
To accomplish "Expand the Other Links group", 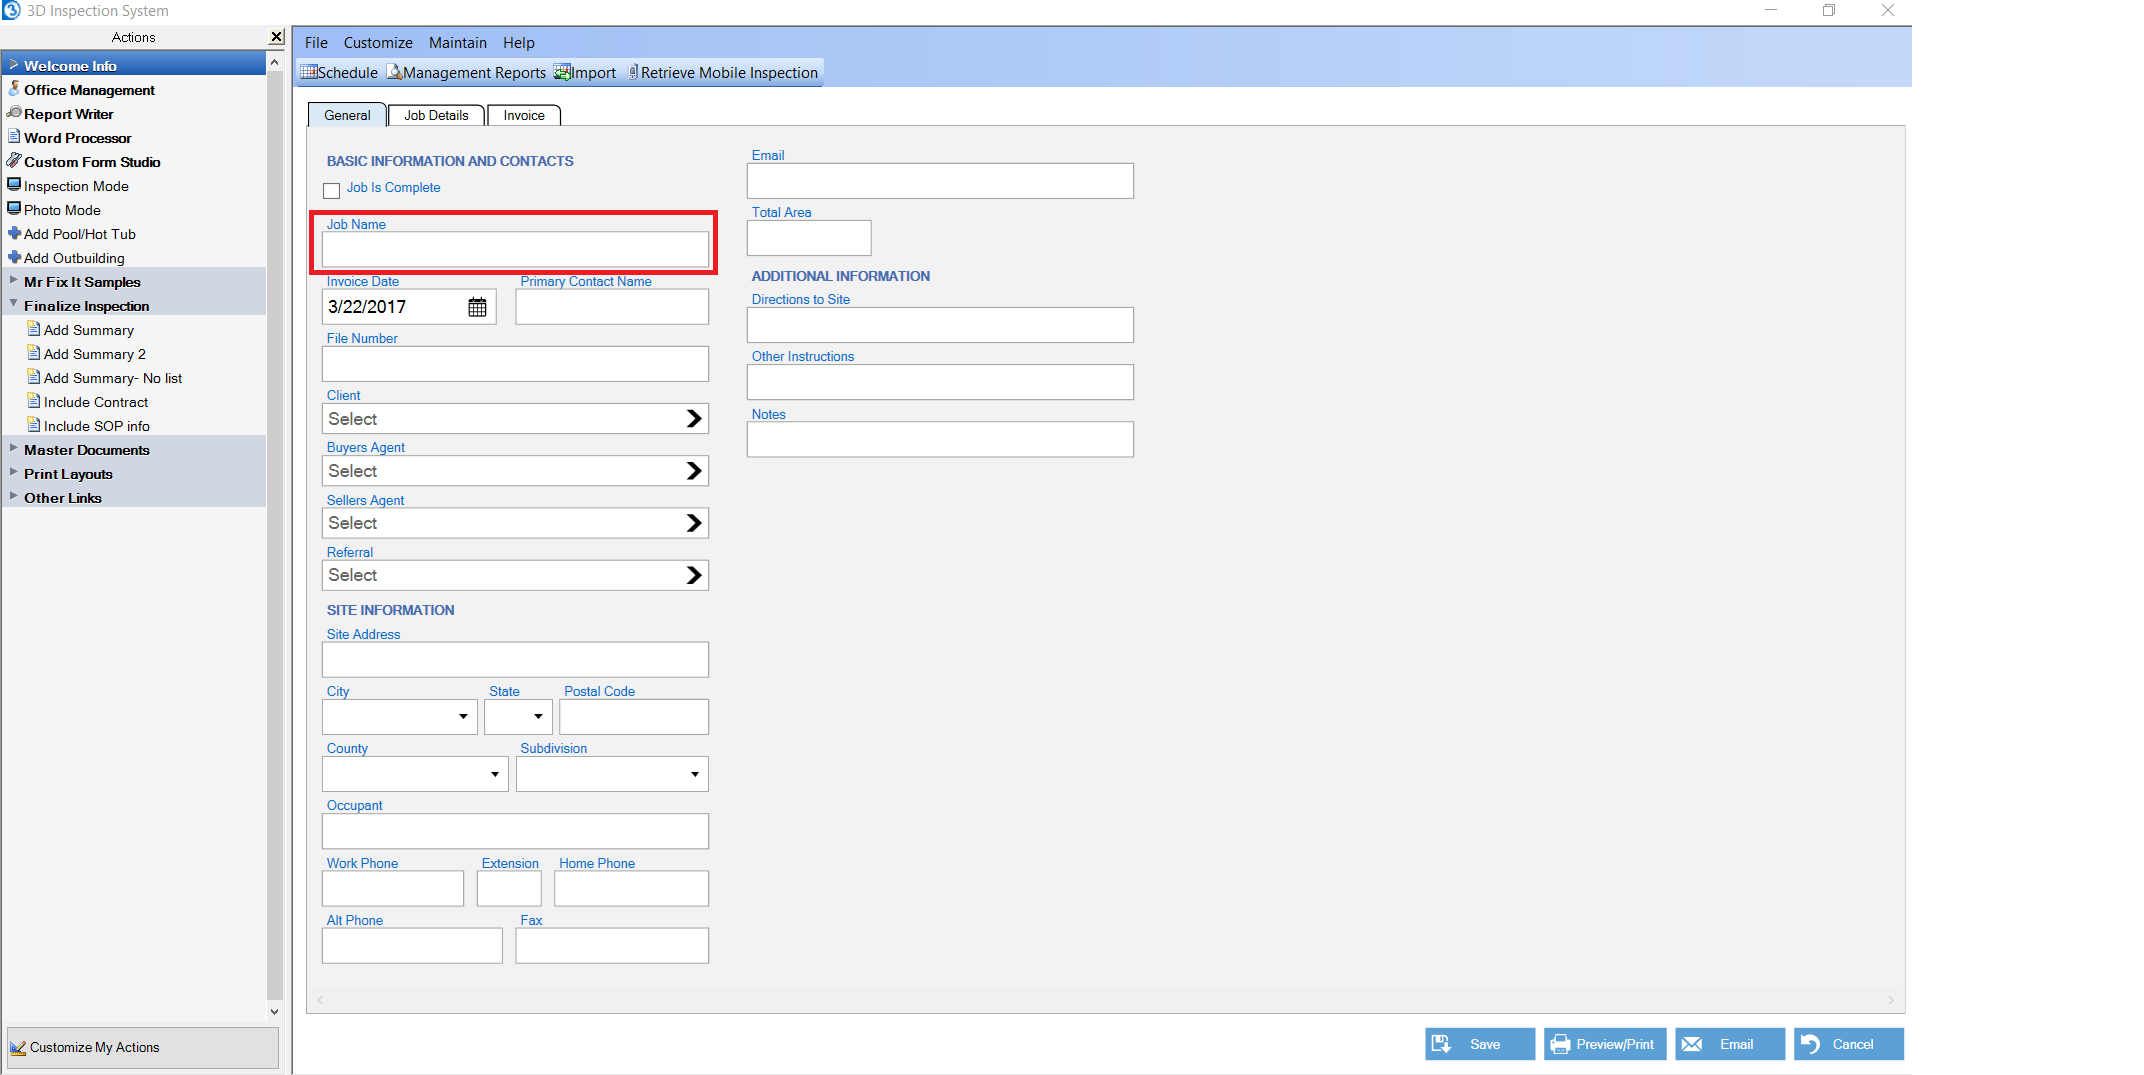I will [x=13, y=496].
